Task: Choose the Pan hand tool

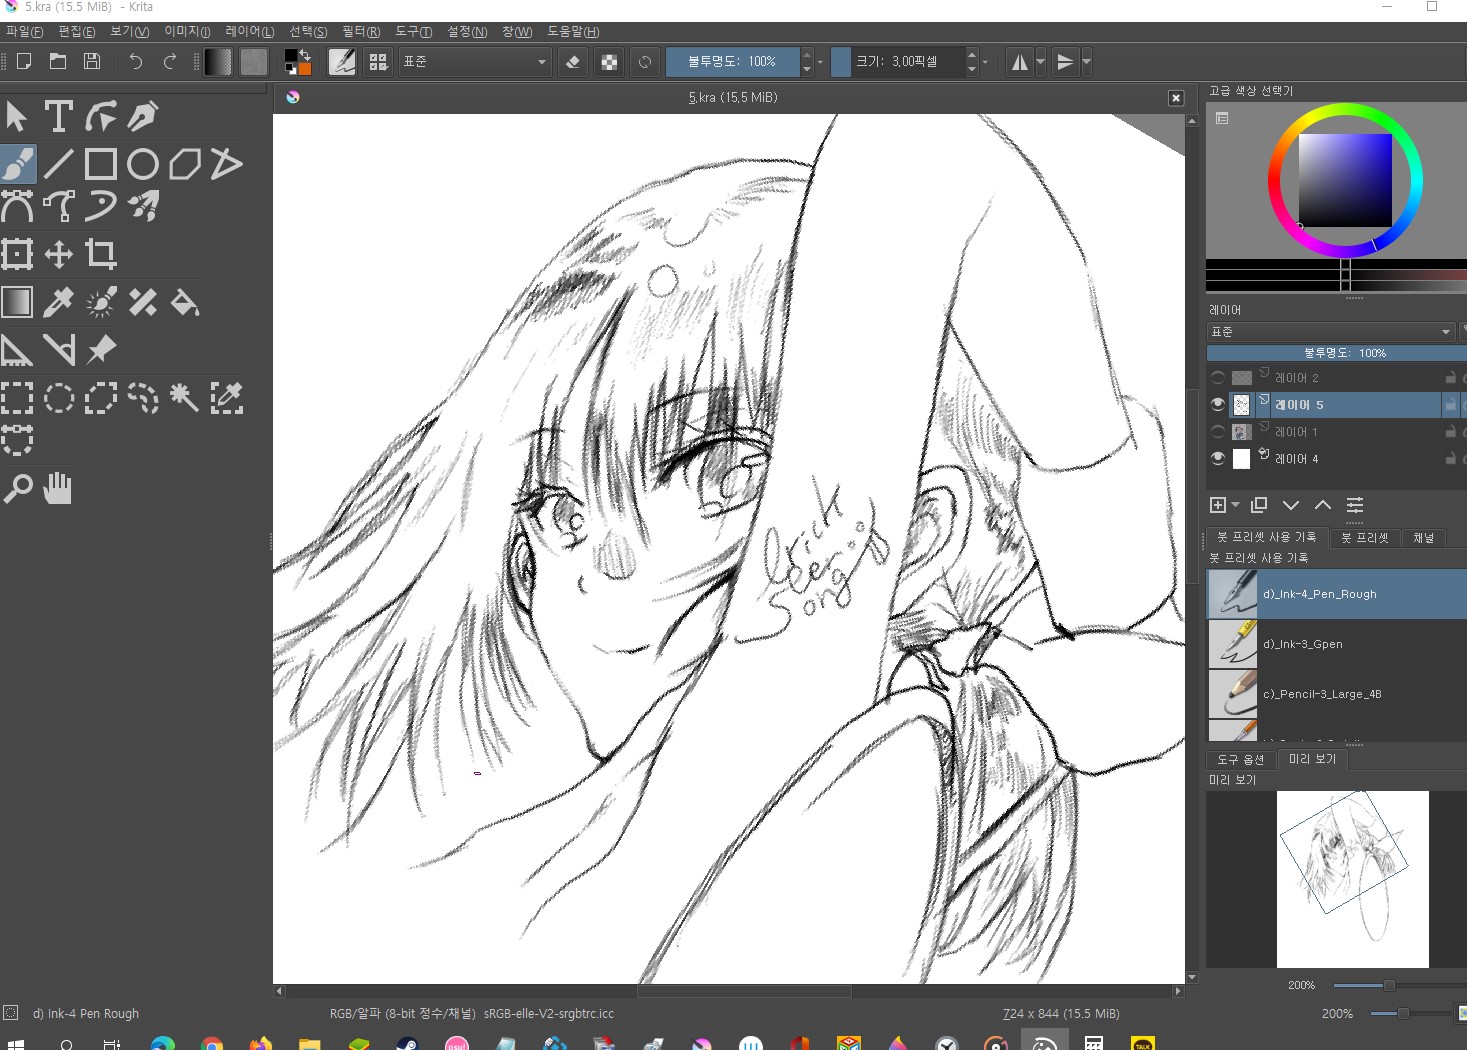Action: 58,489
